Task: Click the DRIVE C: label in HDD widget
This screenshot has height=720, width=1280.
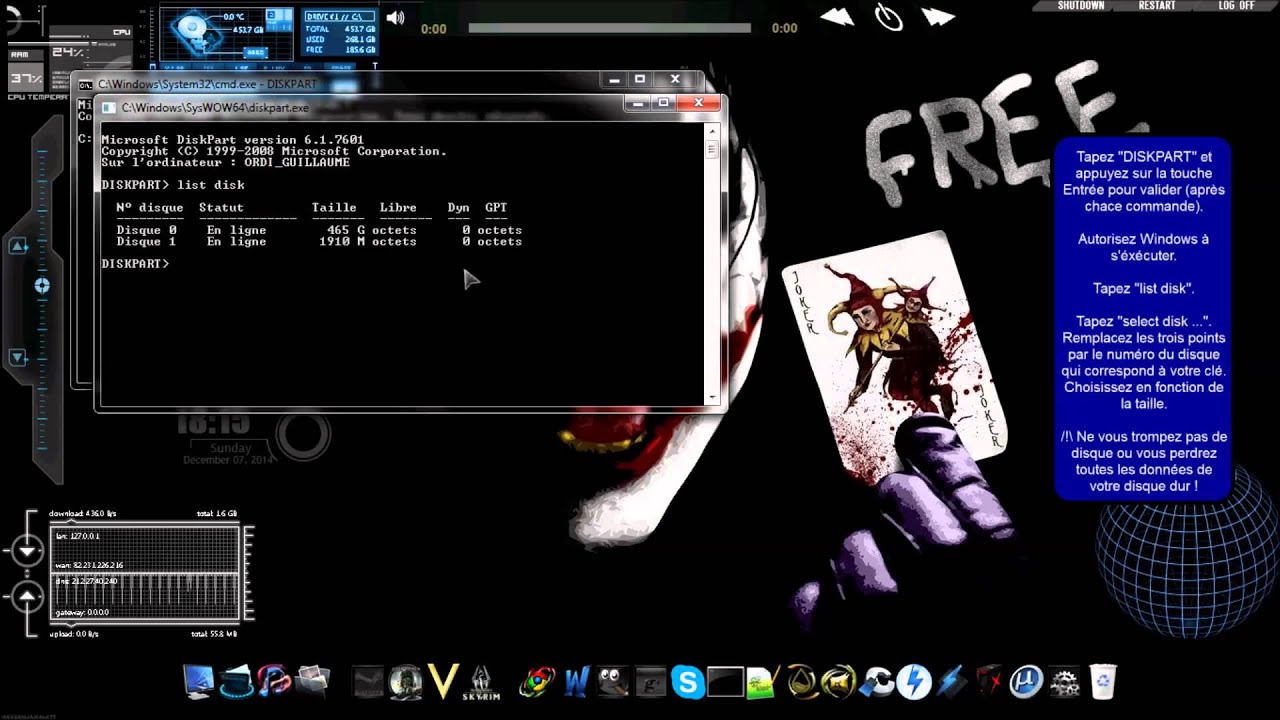Action: click(339, 18)
